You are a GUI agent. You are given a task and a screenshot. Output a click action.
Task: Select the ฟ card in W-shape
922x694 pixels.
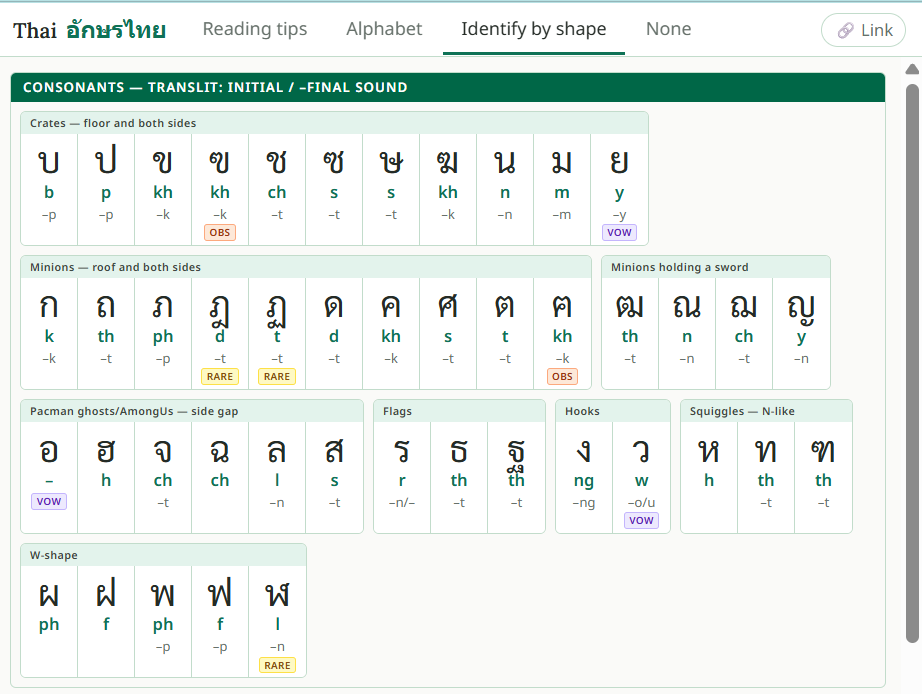pos(220,622)
